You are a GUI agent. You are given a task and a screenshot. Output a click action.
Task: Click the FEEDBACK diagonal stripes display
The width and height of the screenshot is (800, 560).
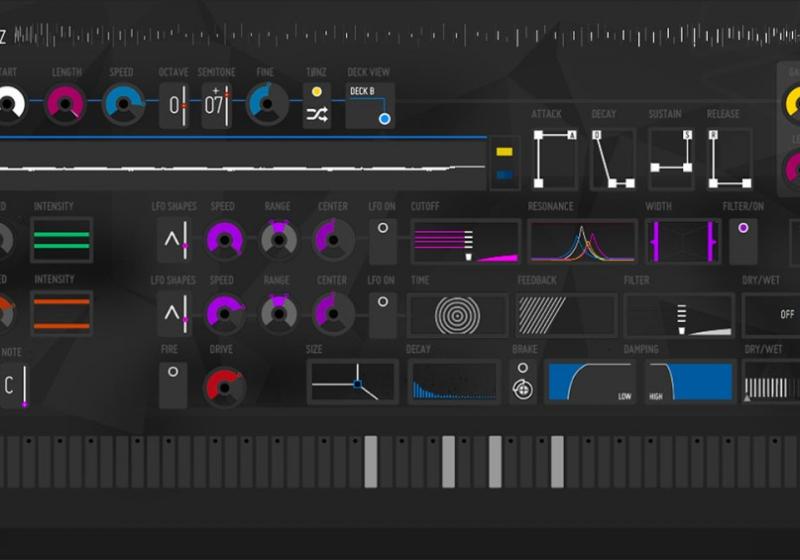point(565,315)
